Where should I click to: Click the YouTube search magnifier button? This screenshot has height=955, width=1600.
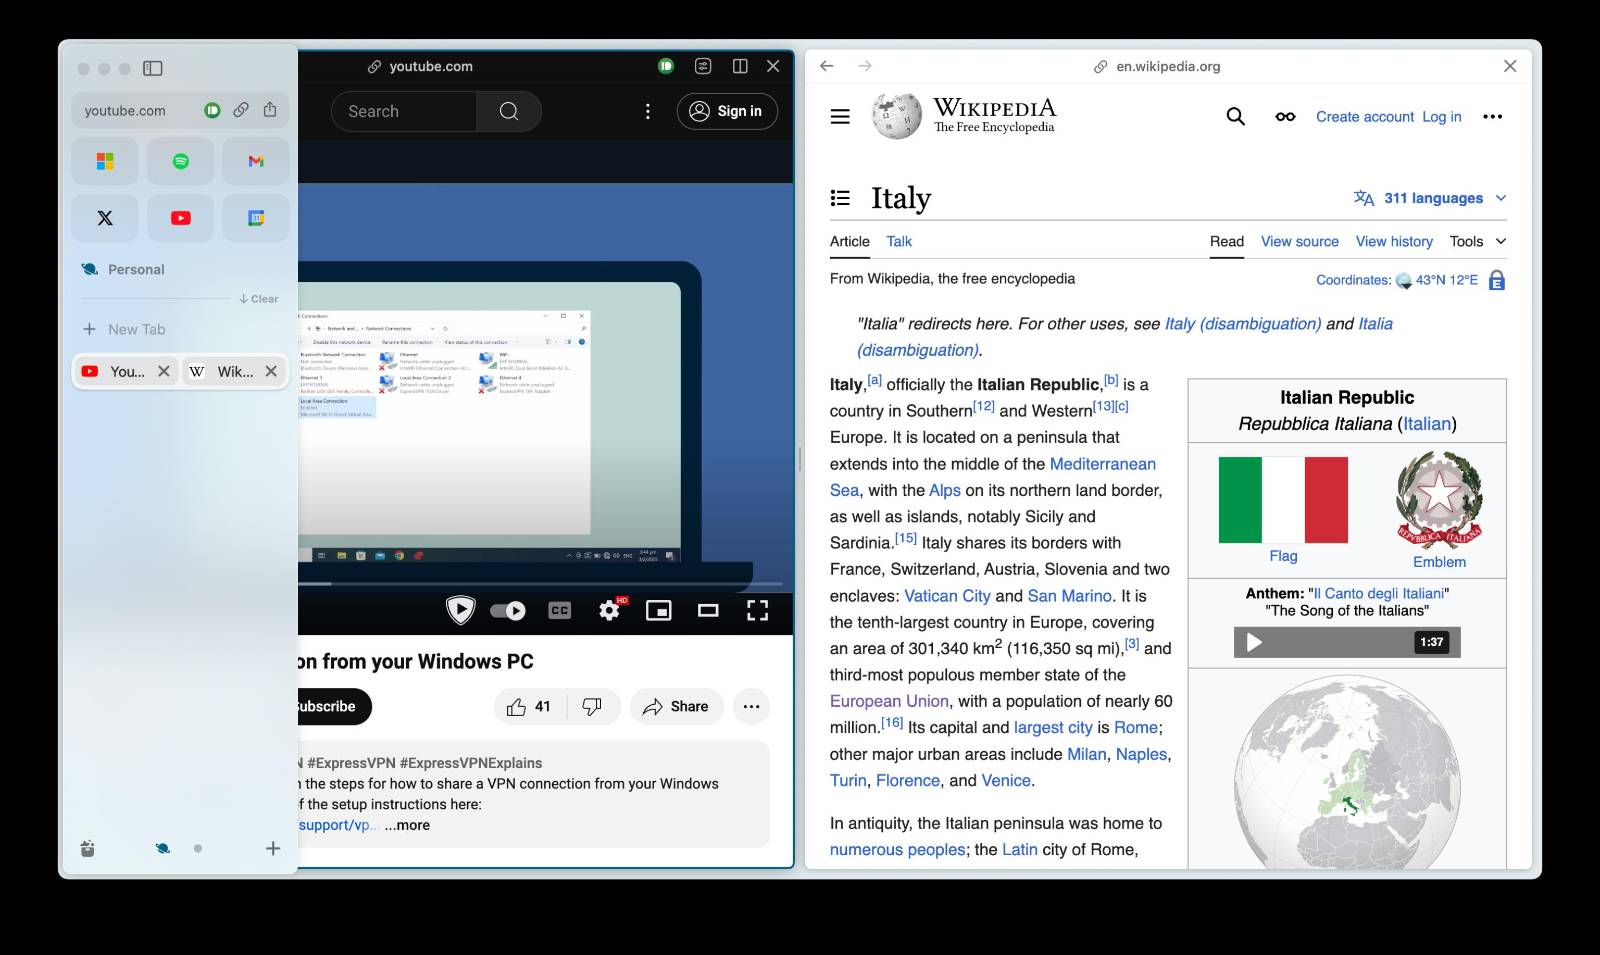509,111
